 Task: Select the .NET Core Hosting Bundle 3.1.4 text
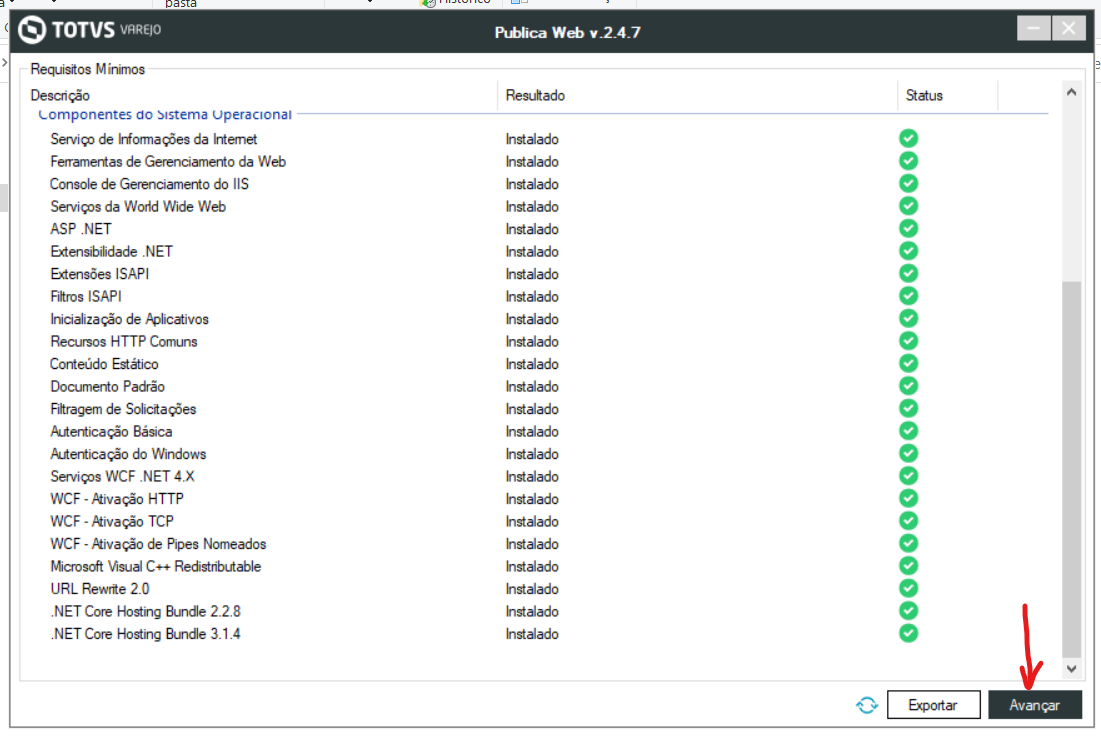(145, 633)
